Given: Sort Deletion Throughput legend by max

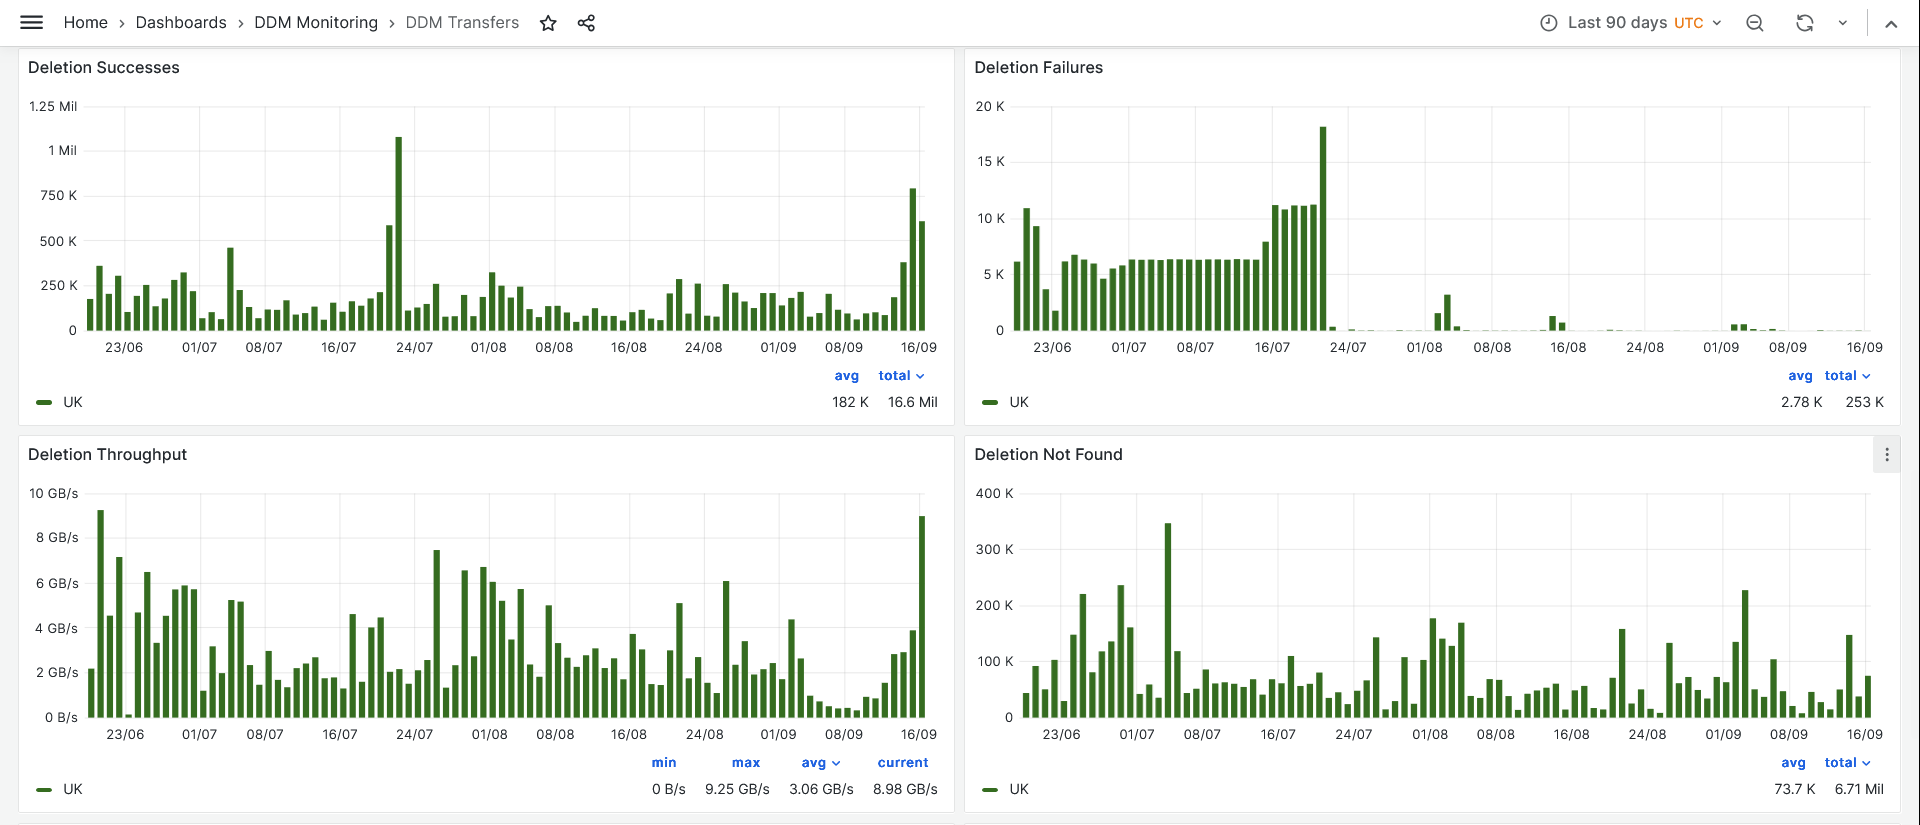Looking at the screenshot, I should click(x=745, y=763).
